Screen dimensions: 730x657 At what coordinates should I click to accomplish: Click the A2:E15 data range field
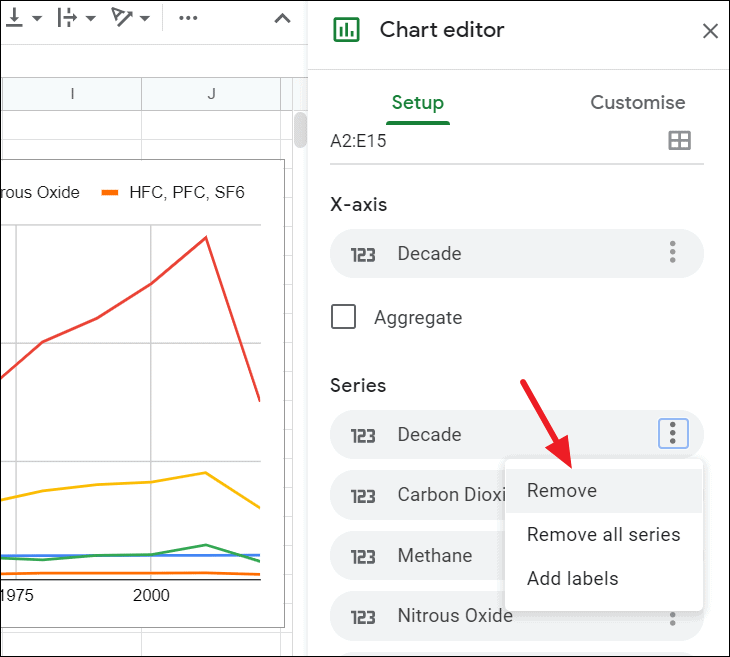click(x=517, y=141)
